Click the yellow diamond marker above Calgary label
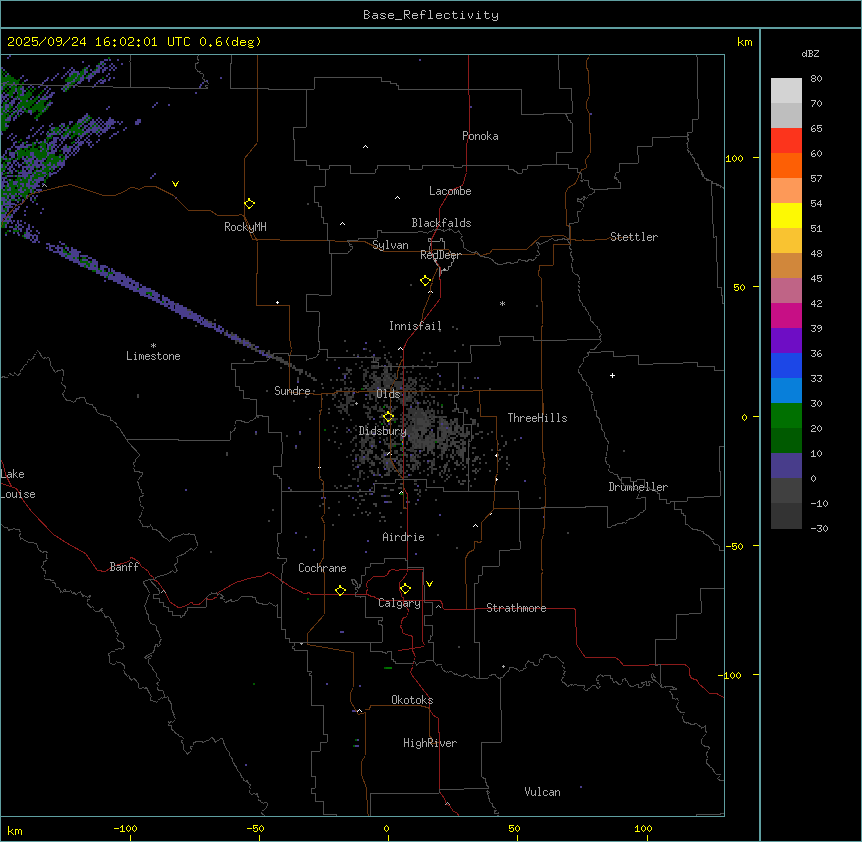 coord(405,589)
